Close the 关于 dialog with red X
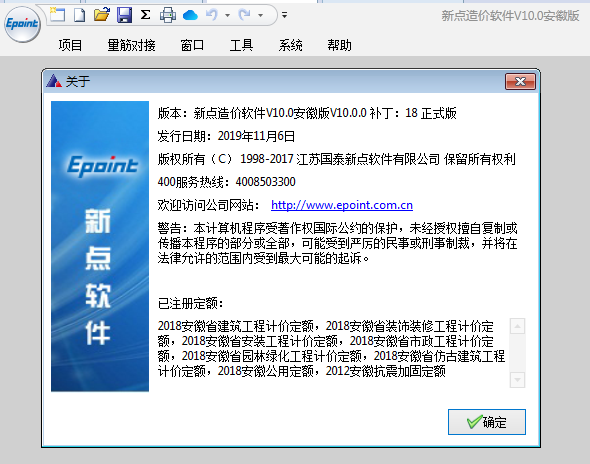The height and width of the screenshot is (464, 590). click(x=520, y=81)
